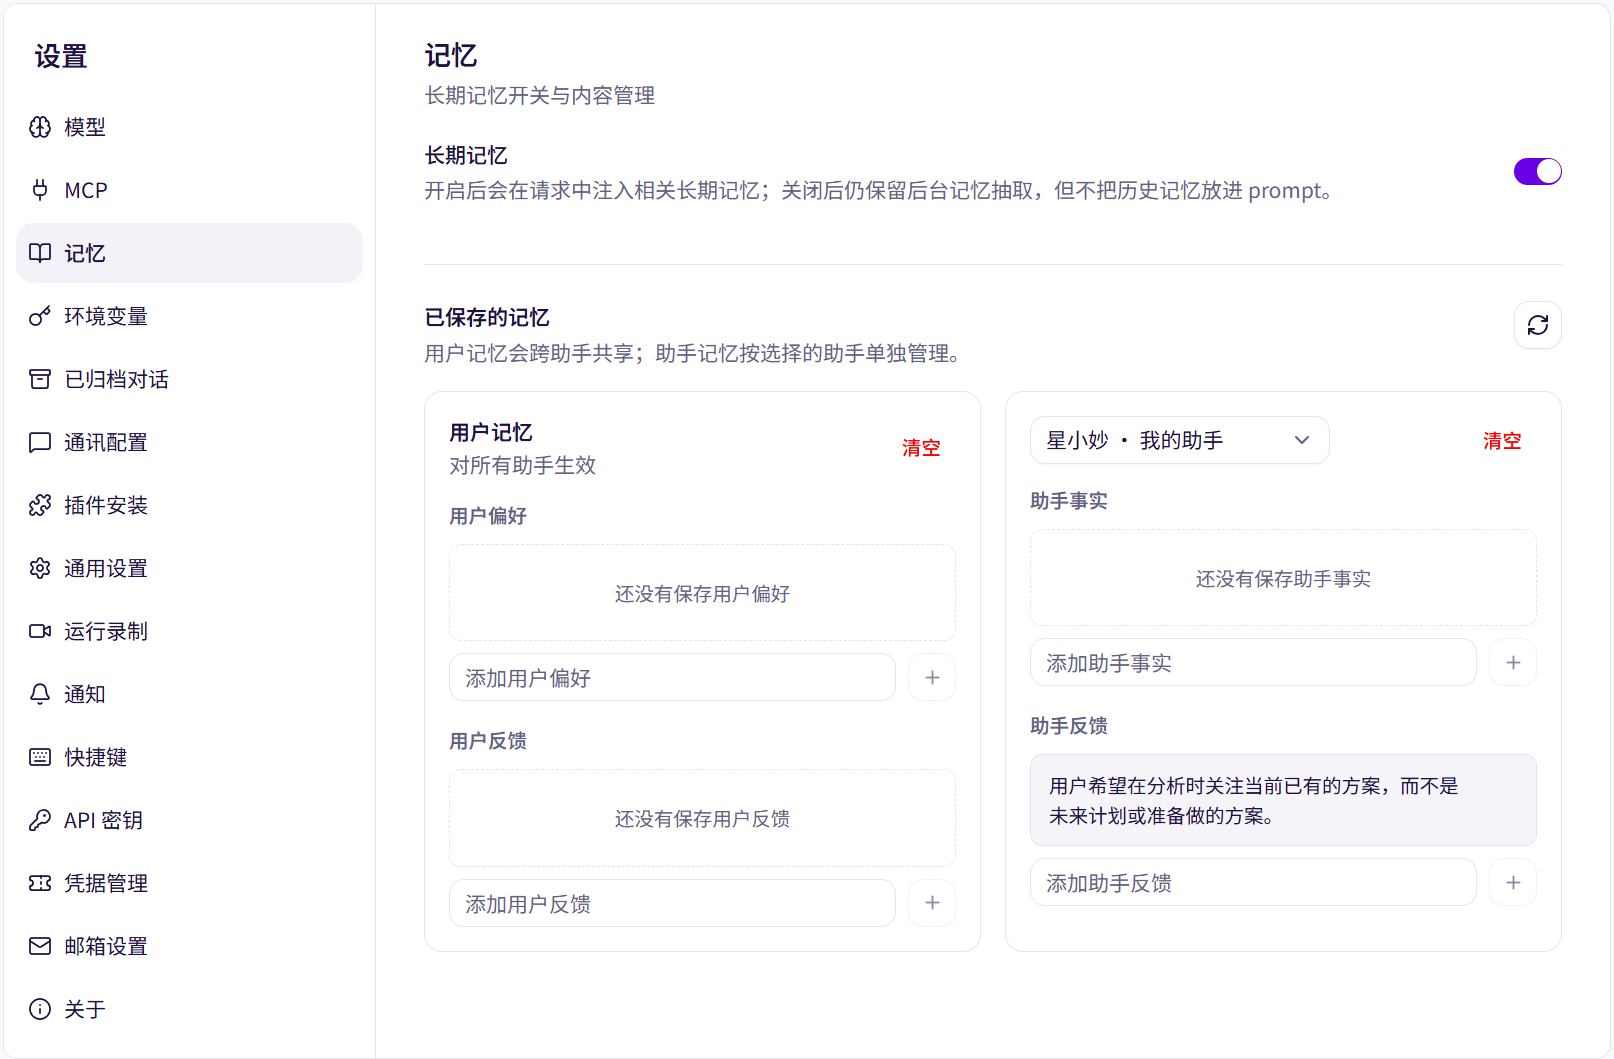Click the puzzle piece icon beside 插件安装
The width and height of the screenshot is (1614, 1059).
(40, 505)
